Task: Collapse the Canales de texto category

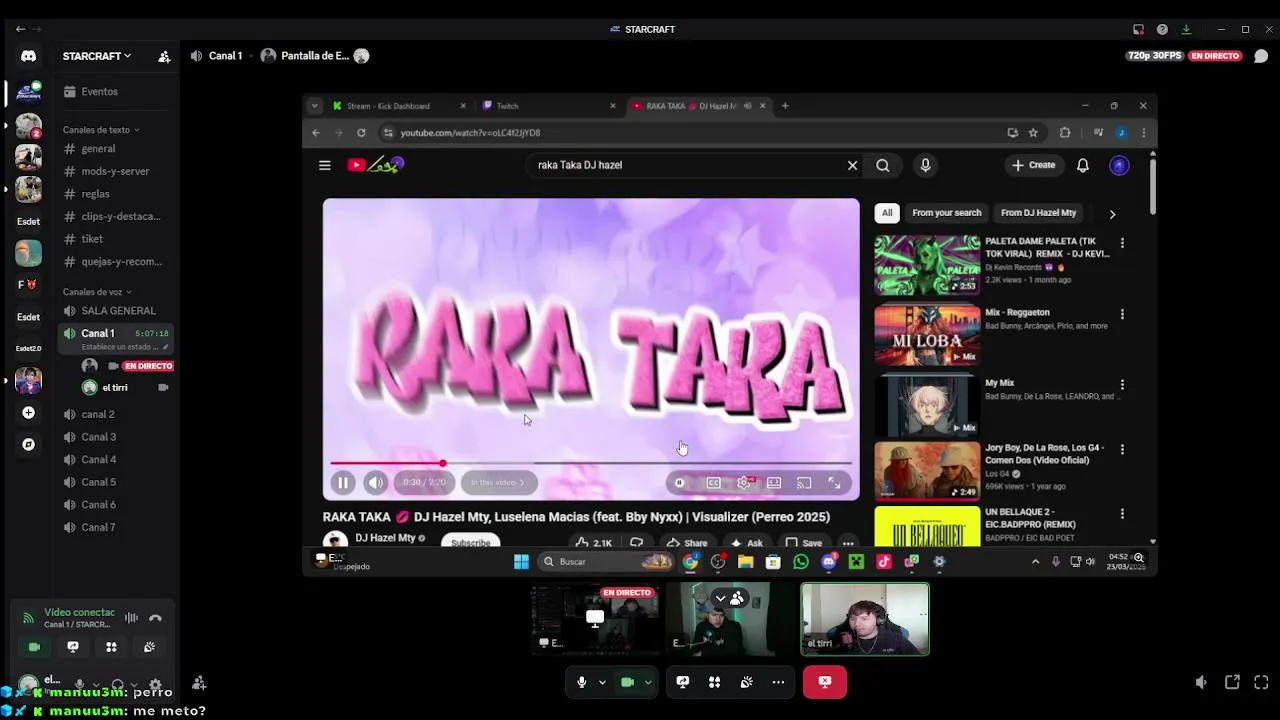Action: point(101,130)
